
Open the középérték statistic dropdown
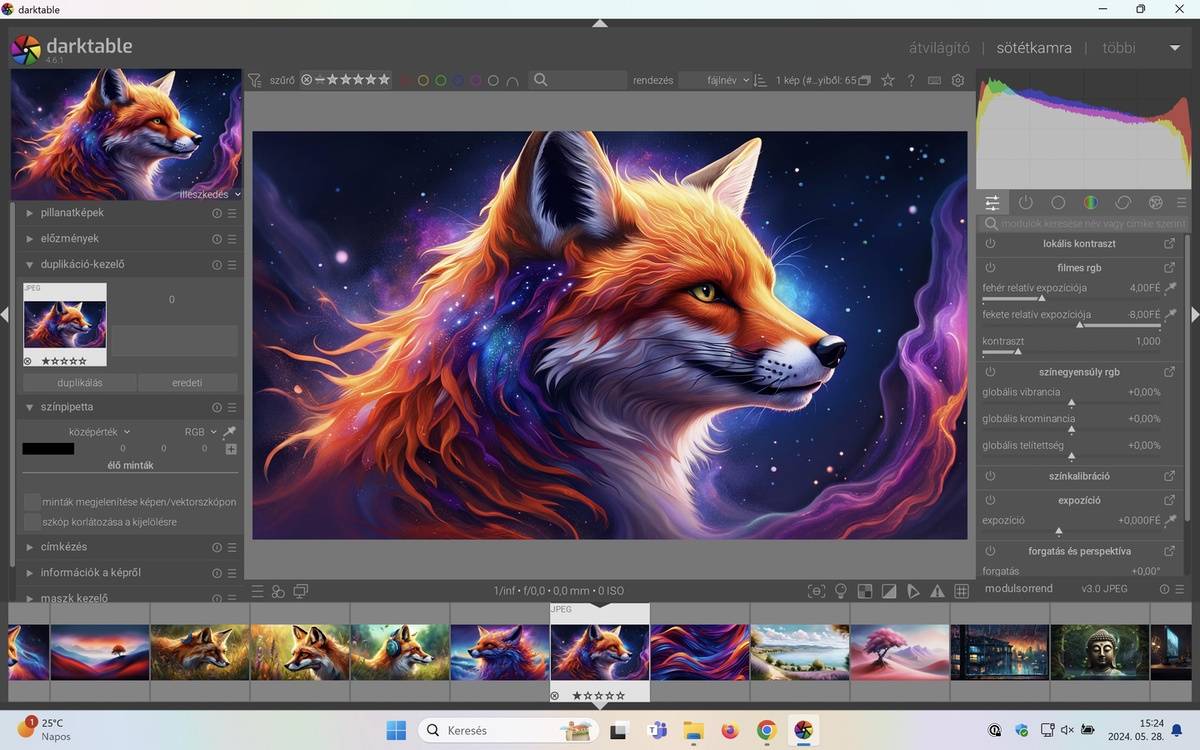(100, 432)
